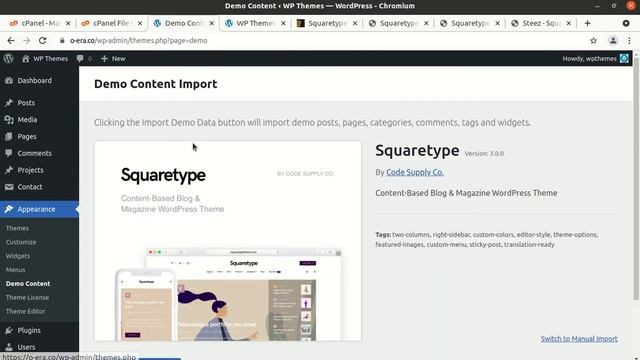Click the Projects pin icon in sidebar

pyautogui.click(x=9, y=170)
